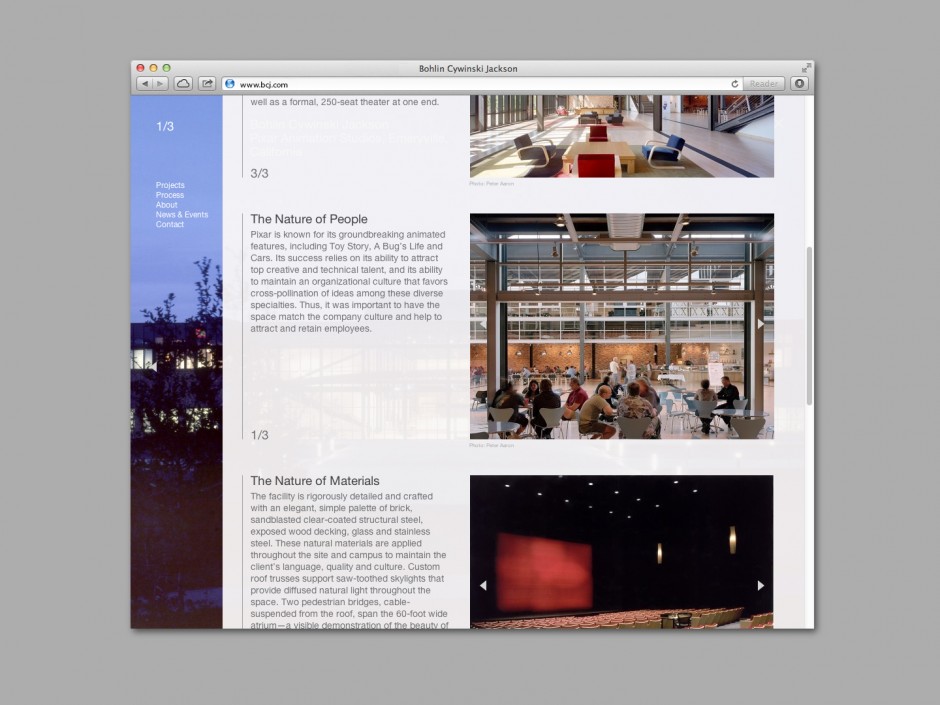
Task: Click the 1/3 counter under The Nature of People
Action: point(260,435)
